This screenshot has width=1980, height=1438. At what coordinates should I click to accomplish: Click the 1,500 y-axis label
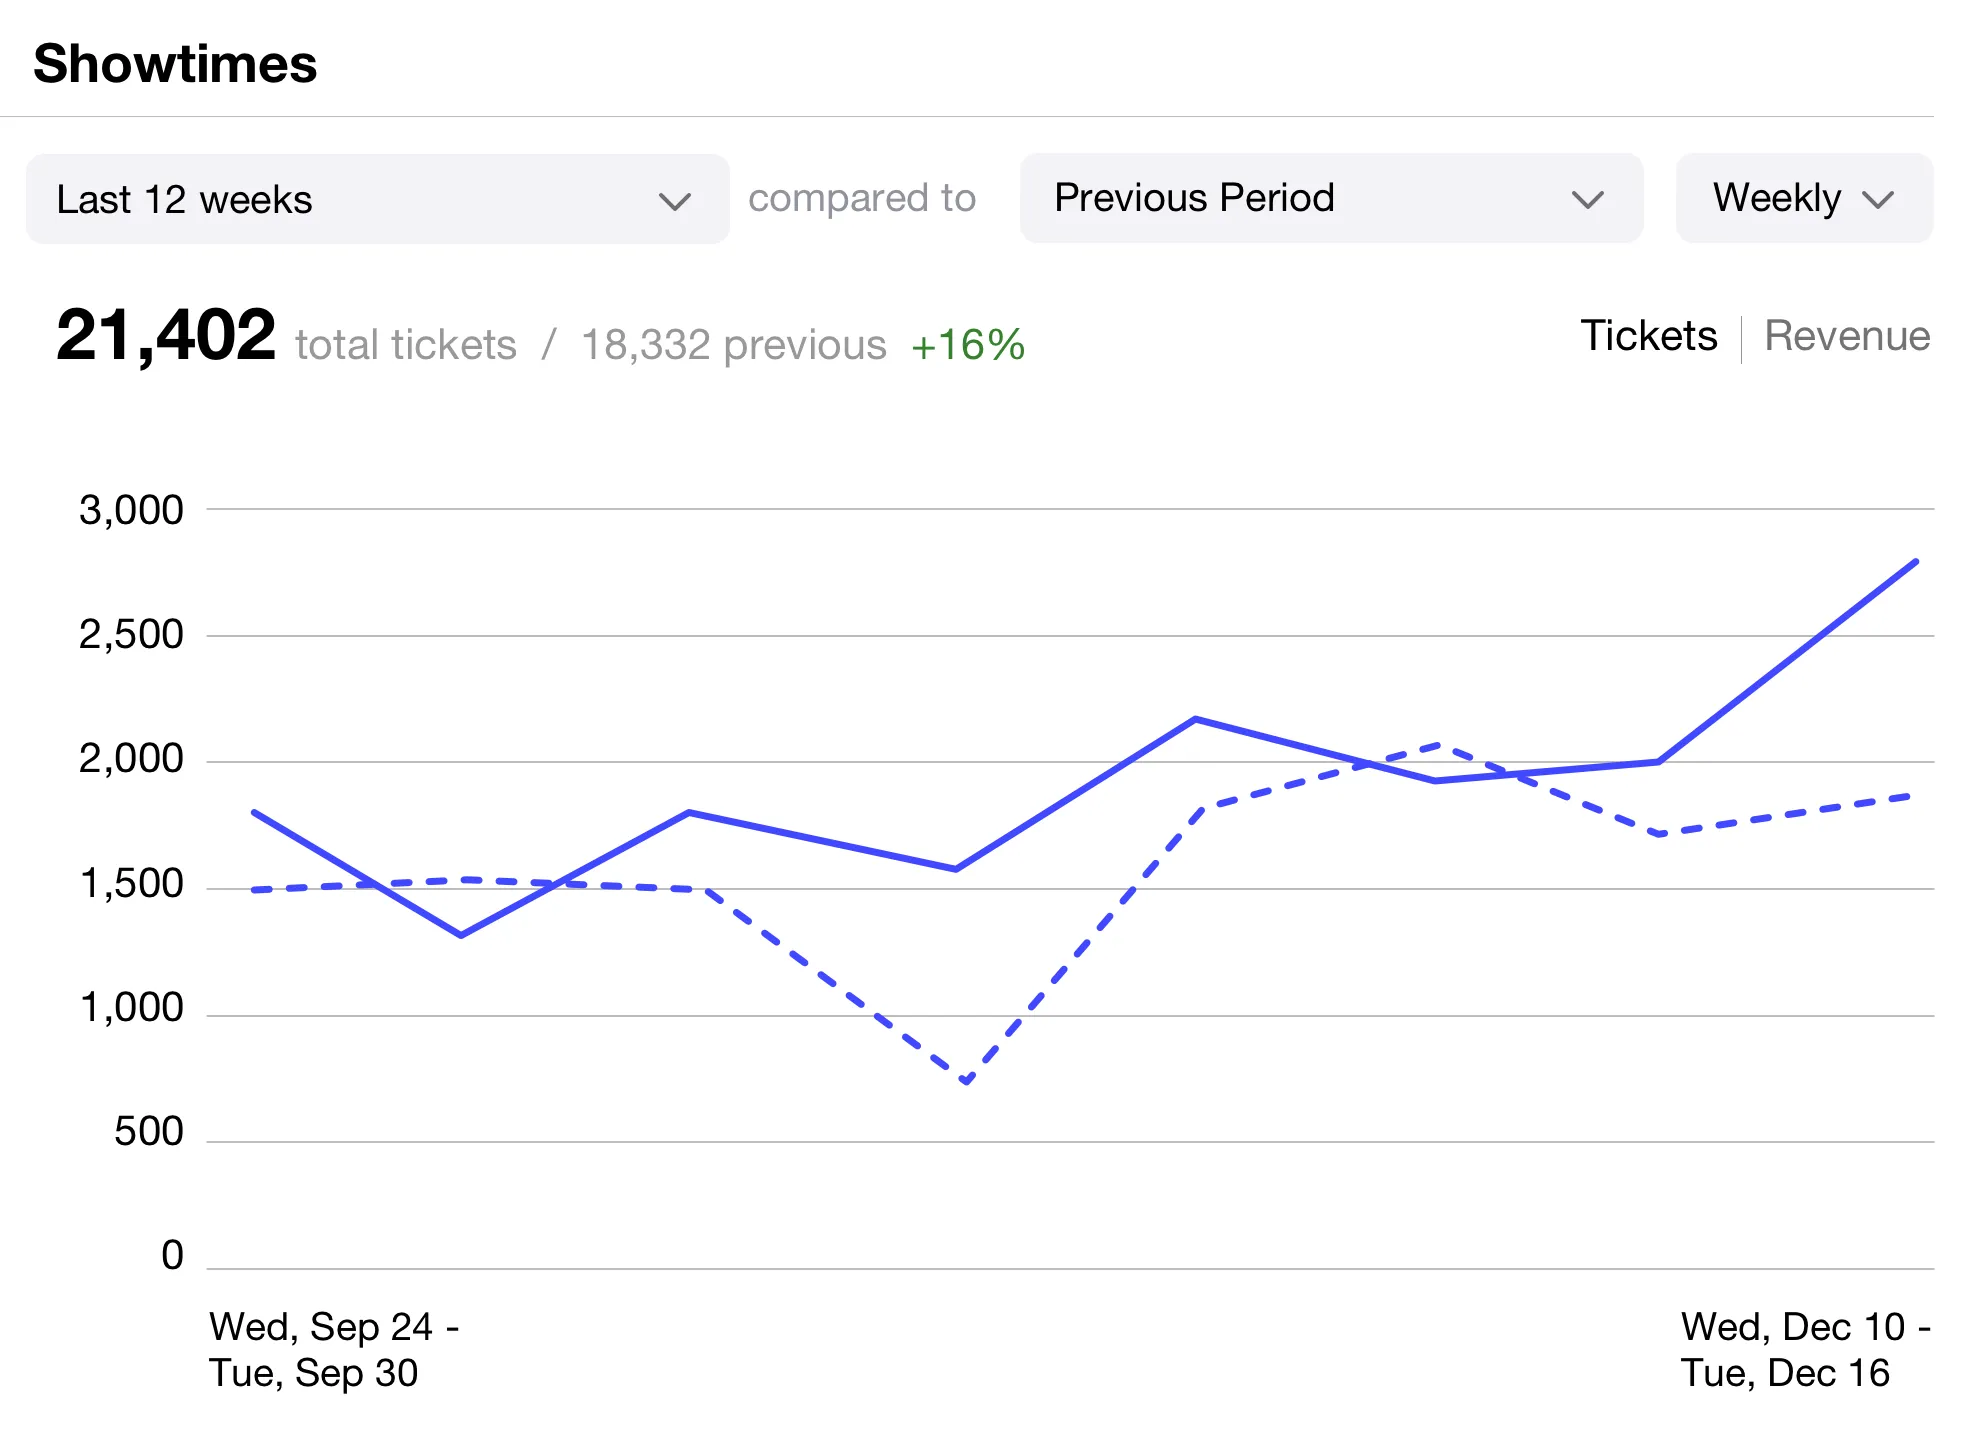pyautogui.click(x=131, y=884)
